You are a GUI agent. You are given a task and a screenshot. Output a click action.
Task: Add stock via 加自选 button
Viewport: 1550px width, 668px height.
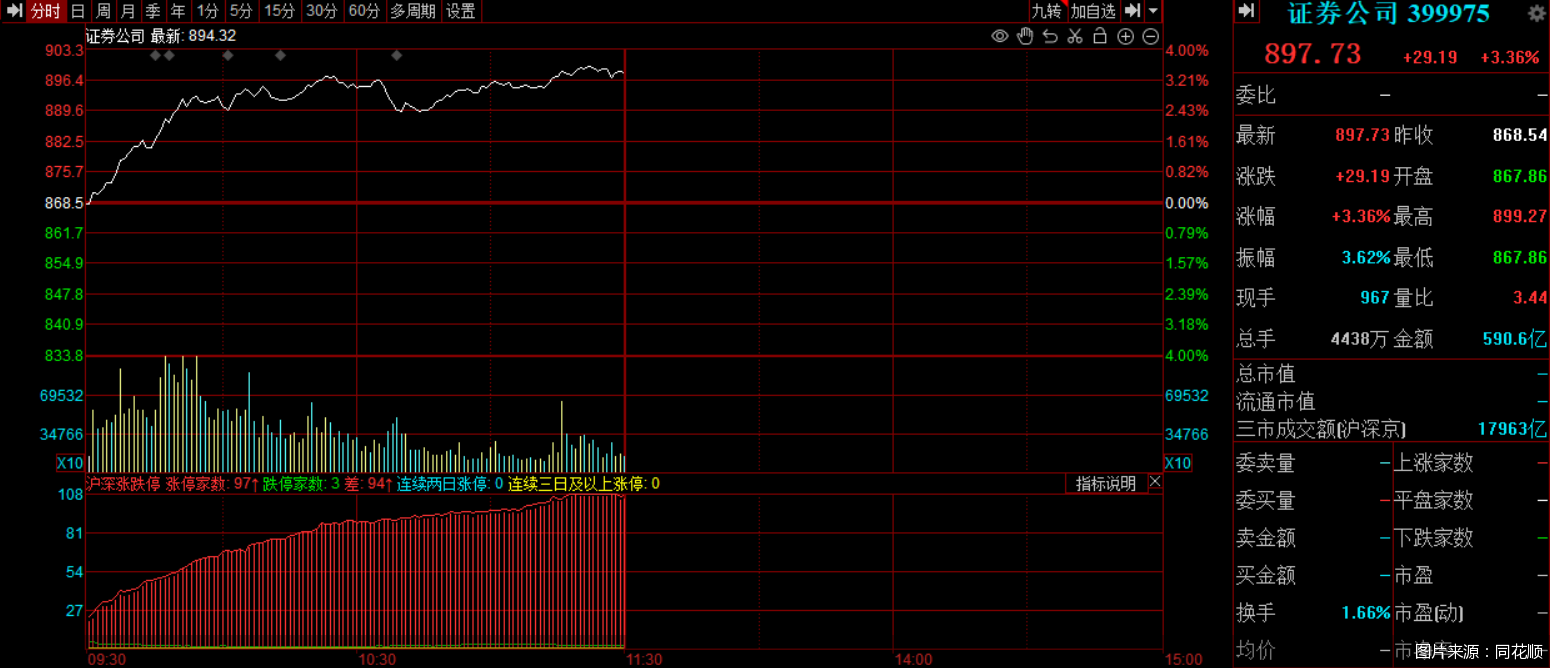click(x=1092, y=11)
